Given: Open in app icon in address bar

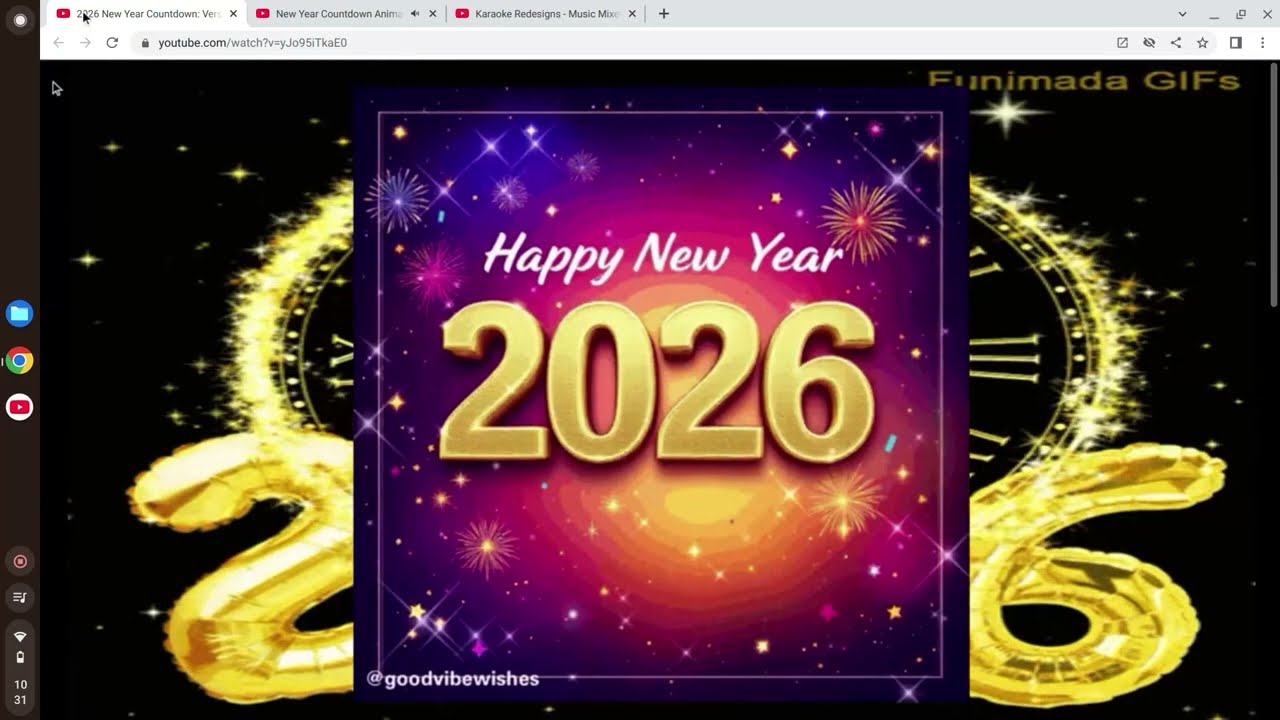Looking at the screenshot, I should (x=1122, y=43).
